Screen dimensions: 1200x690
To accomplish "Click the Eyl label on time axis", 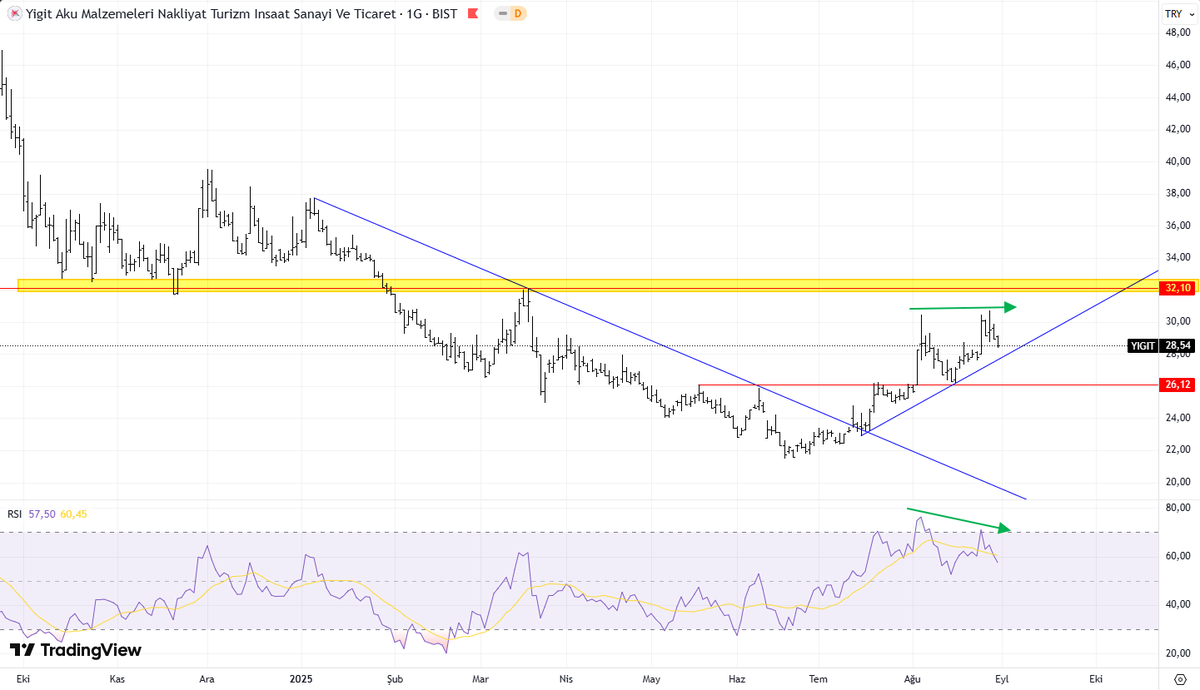I will [x=1002, y=678].
